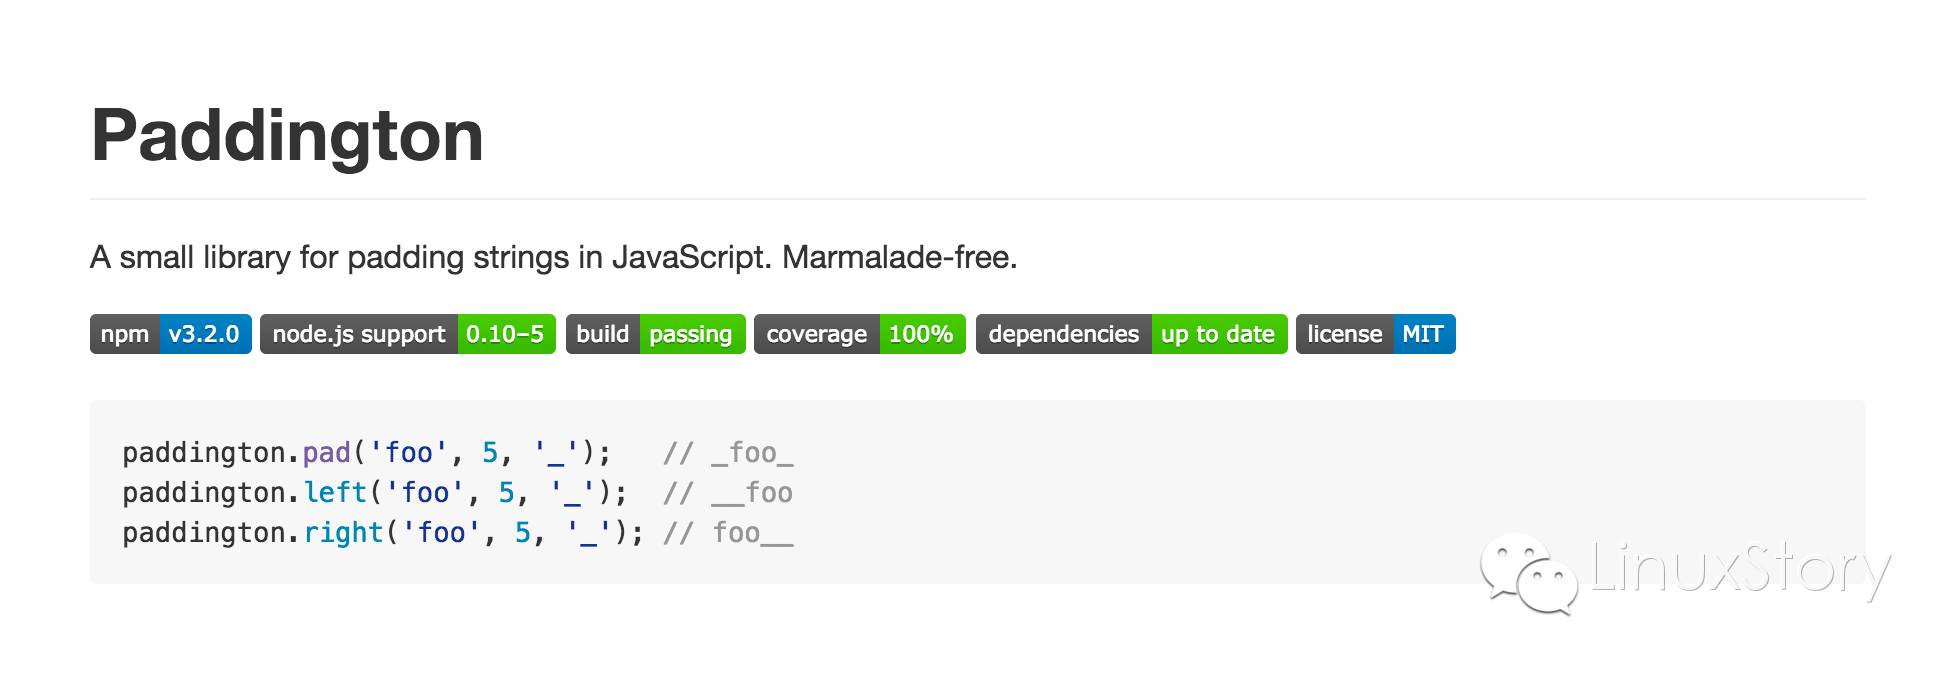Click the // _foo_ comment in code
Screen dimensions: 1956x674
[728, 453]
